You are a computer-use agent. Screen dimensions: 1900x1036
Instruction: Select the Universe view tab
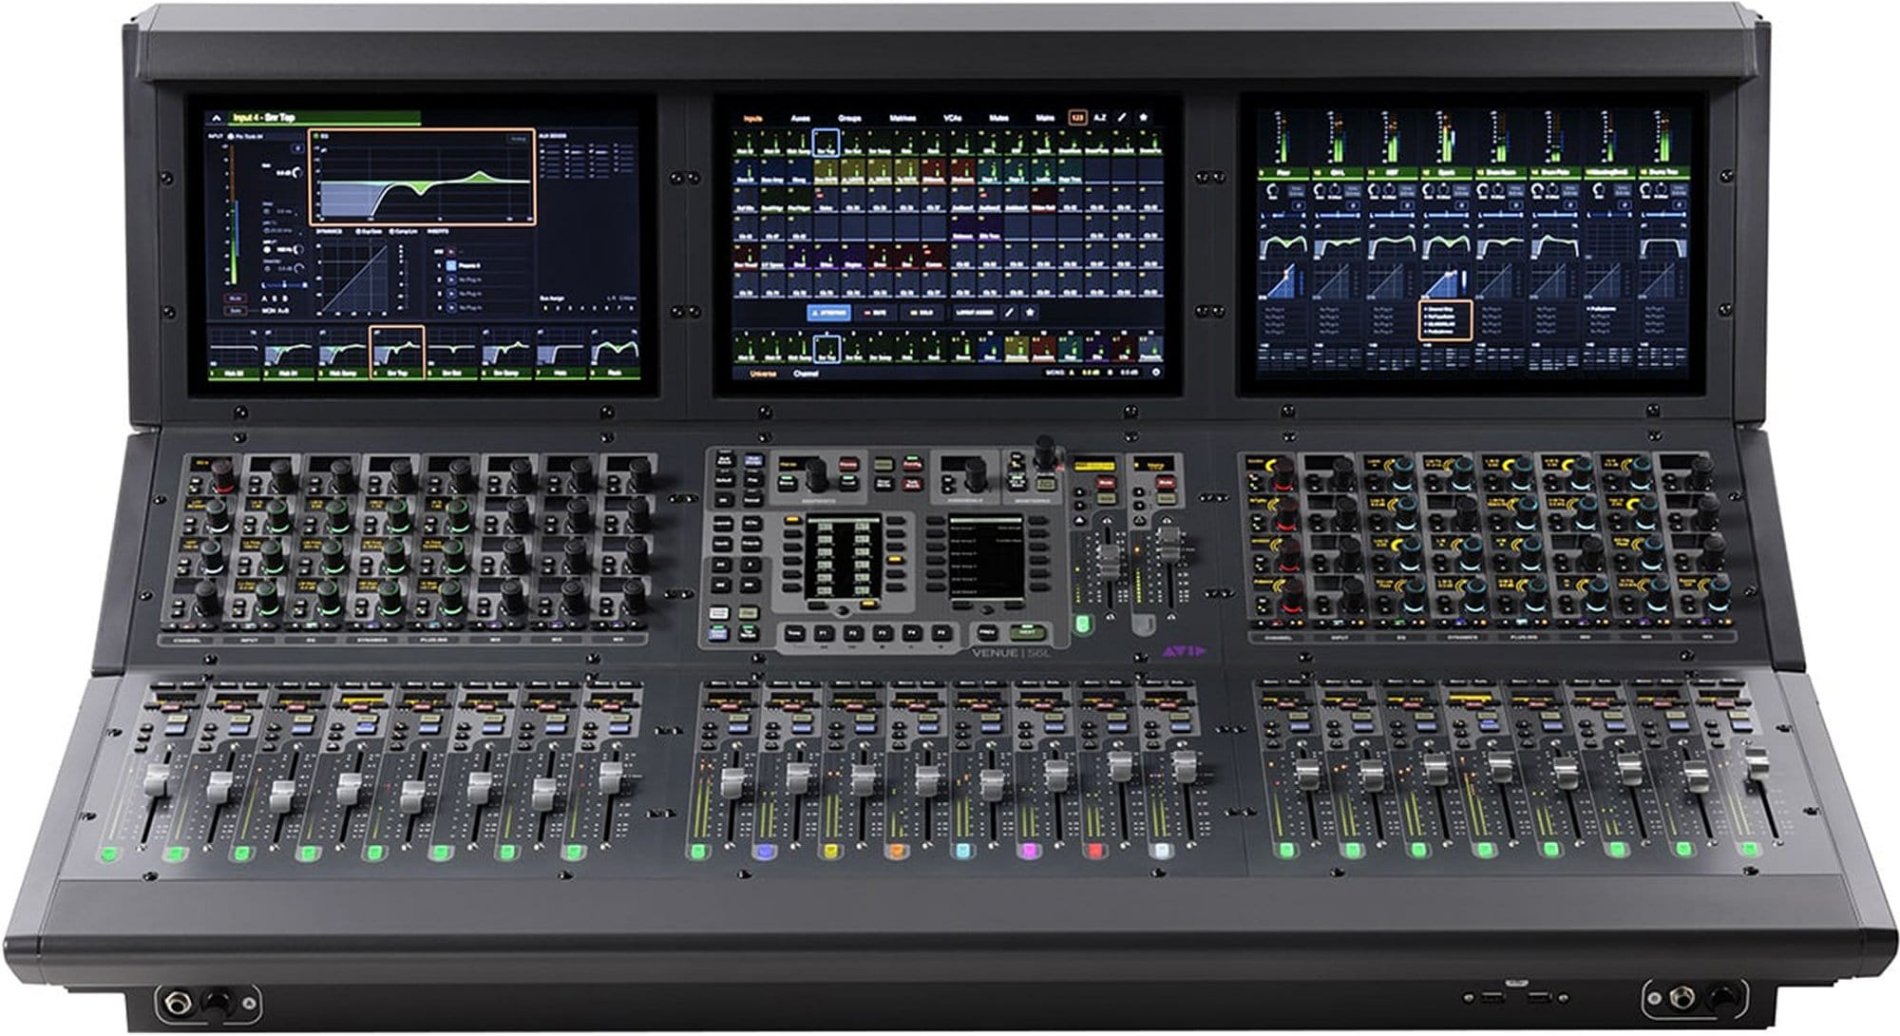click(763, 374)
